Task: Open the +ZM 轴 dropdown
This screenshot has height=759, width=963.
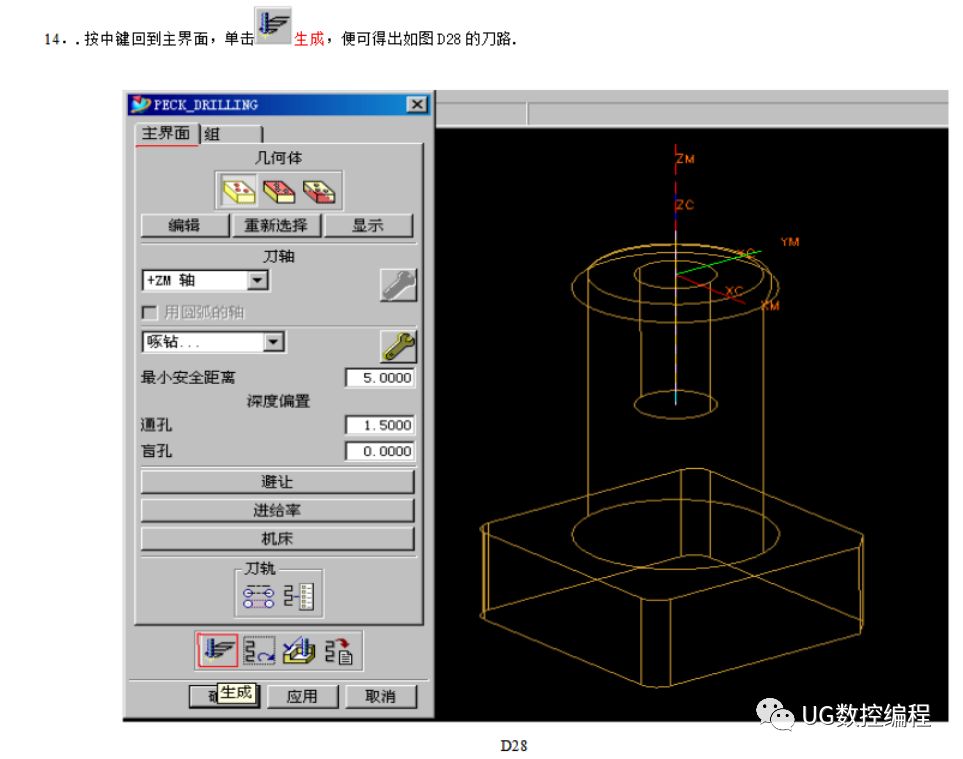Action: 258,280
